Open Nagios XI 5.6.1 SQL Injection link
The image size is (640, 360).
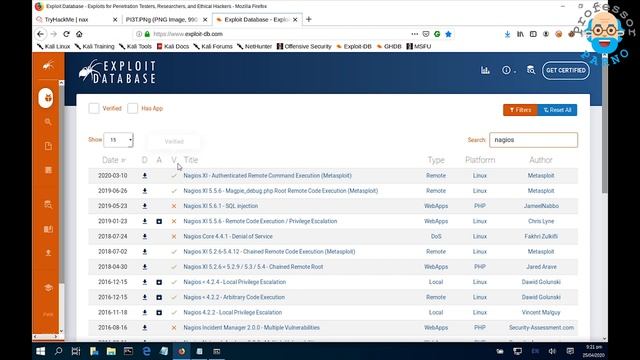[220, 206]
